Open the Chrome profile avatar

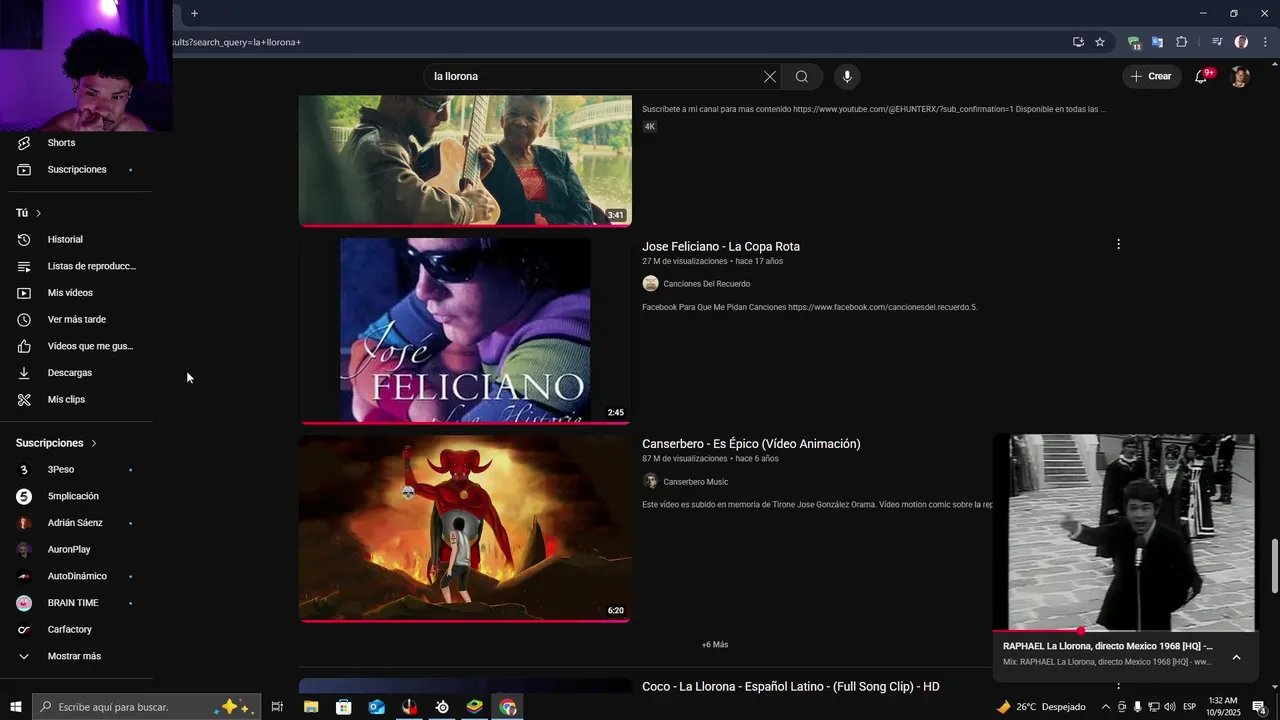tap(1241, 42)
